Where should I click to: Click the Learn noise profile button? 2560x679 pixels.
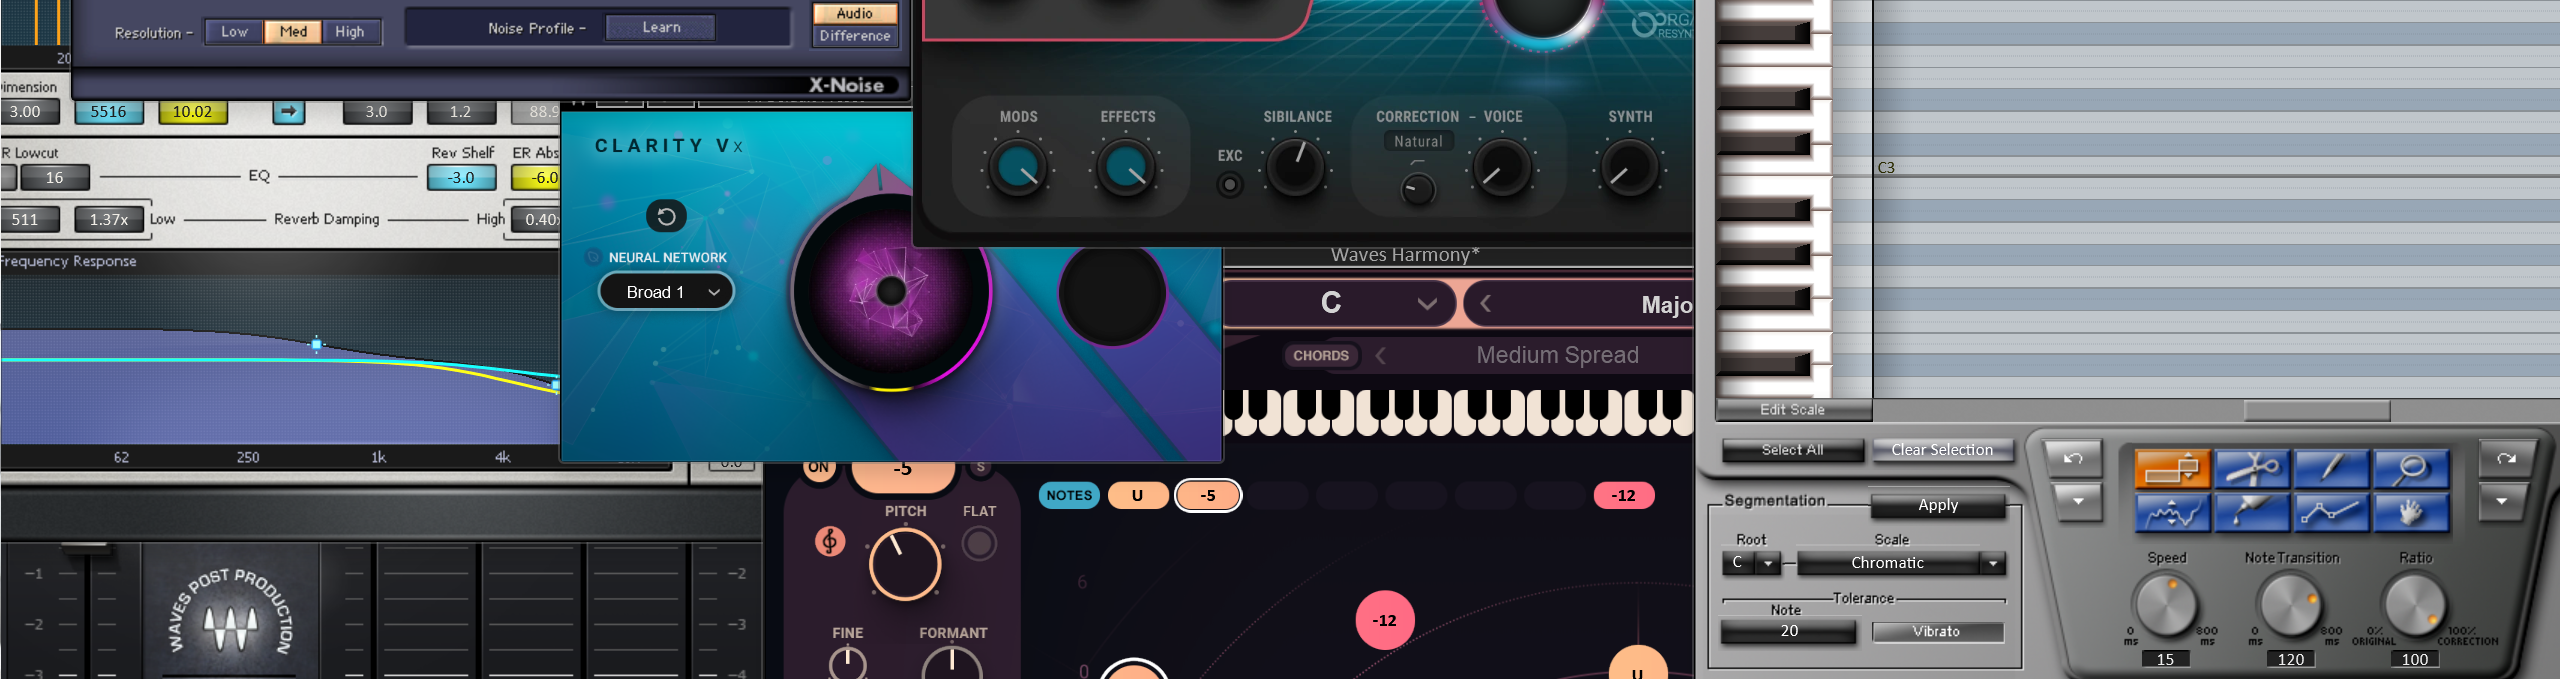661,28
